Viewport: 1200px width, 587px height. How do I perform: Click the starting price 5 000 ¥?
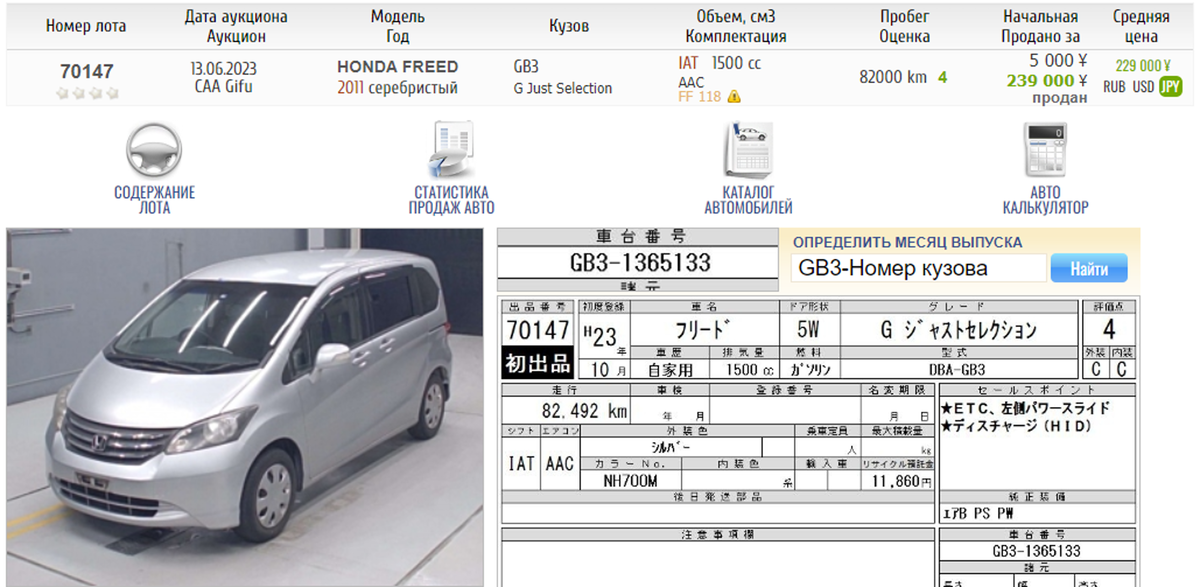pos(1058,60)
